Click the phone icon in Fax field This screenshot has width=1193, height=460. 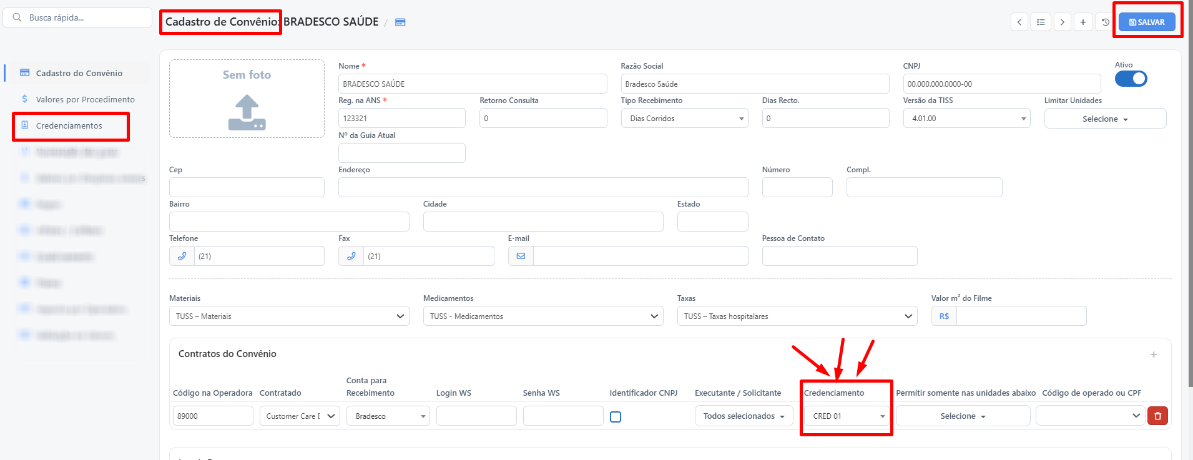click(351, 256)
